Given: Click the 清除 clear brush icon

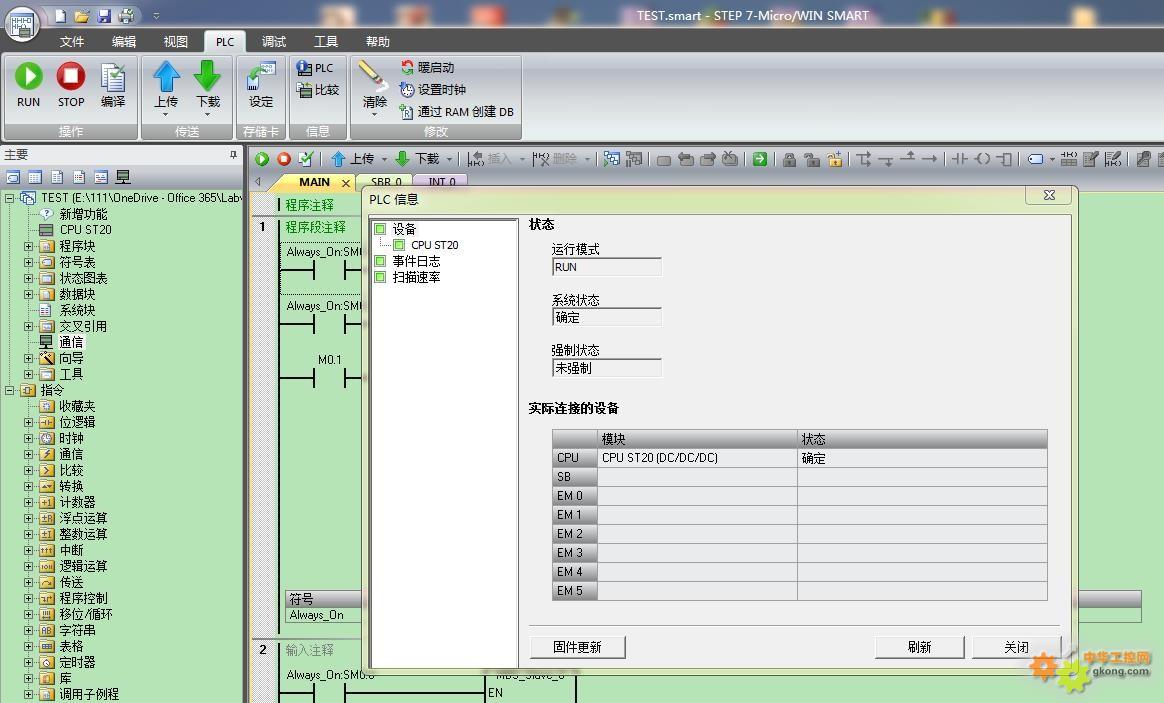Looking at the screenshot, I should click(372, 76).
